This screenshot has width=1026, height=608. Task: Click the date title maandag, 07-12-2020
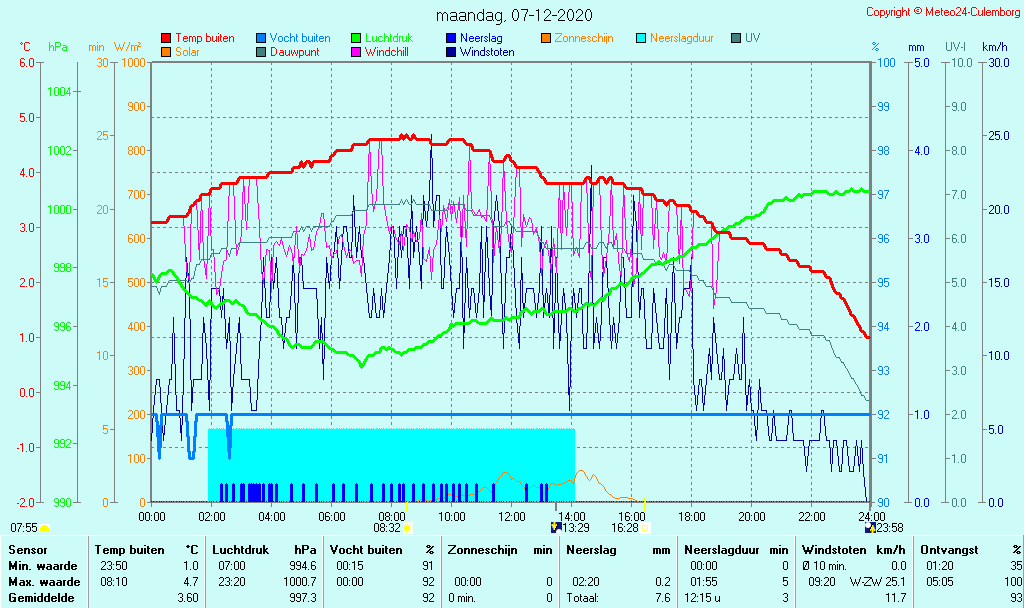[x=514, y=16]
